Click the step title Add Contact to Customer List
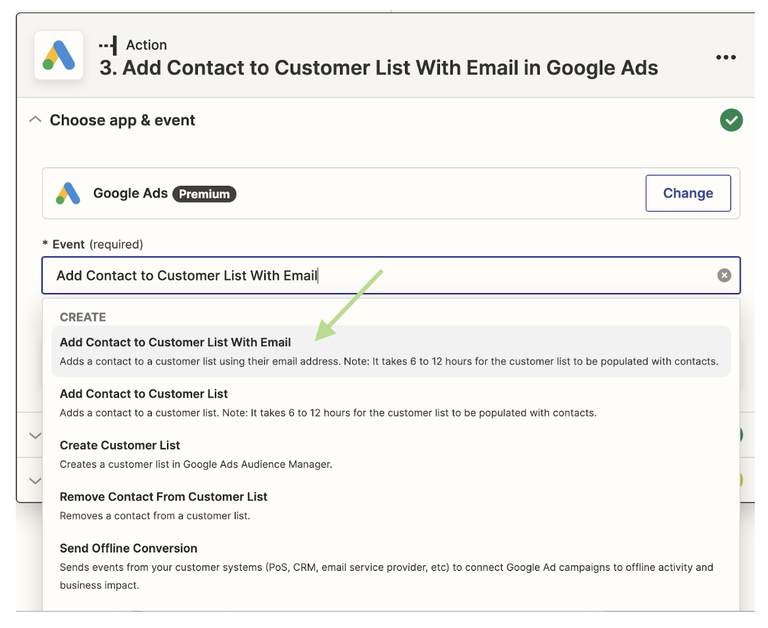768x628 pixels. click(x=379, y=68)
